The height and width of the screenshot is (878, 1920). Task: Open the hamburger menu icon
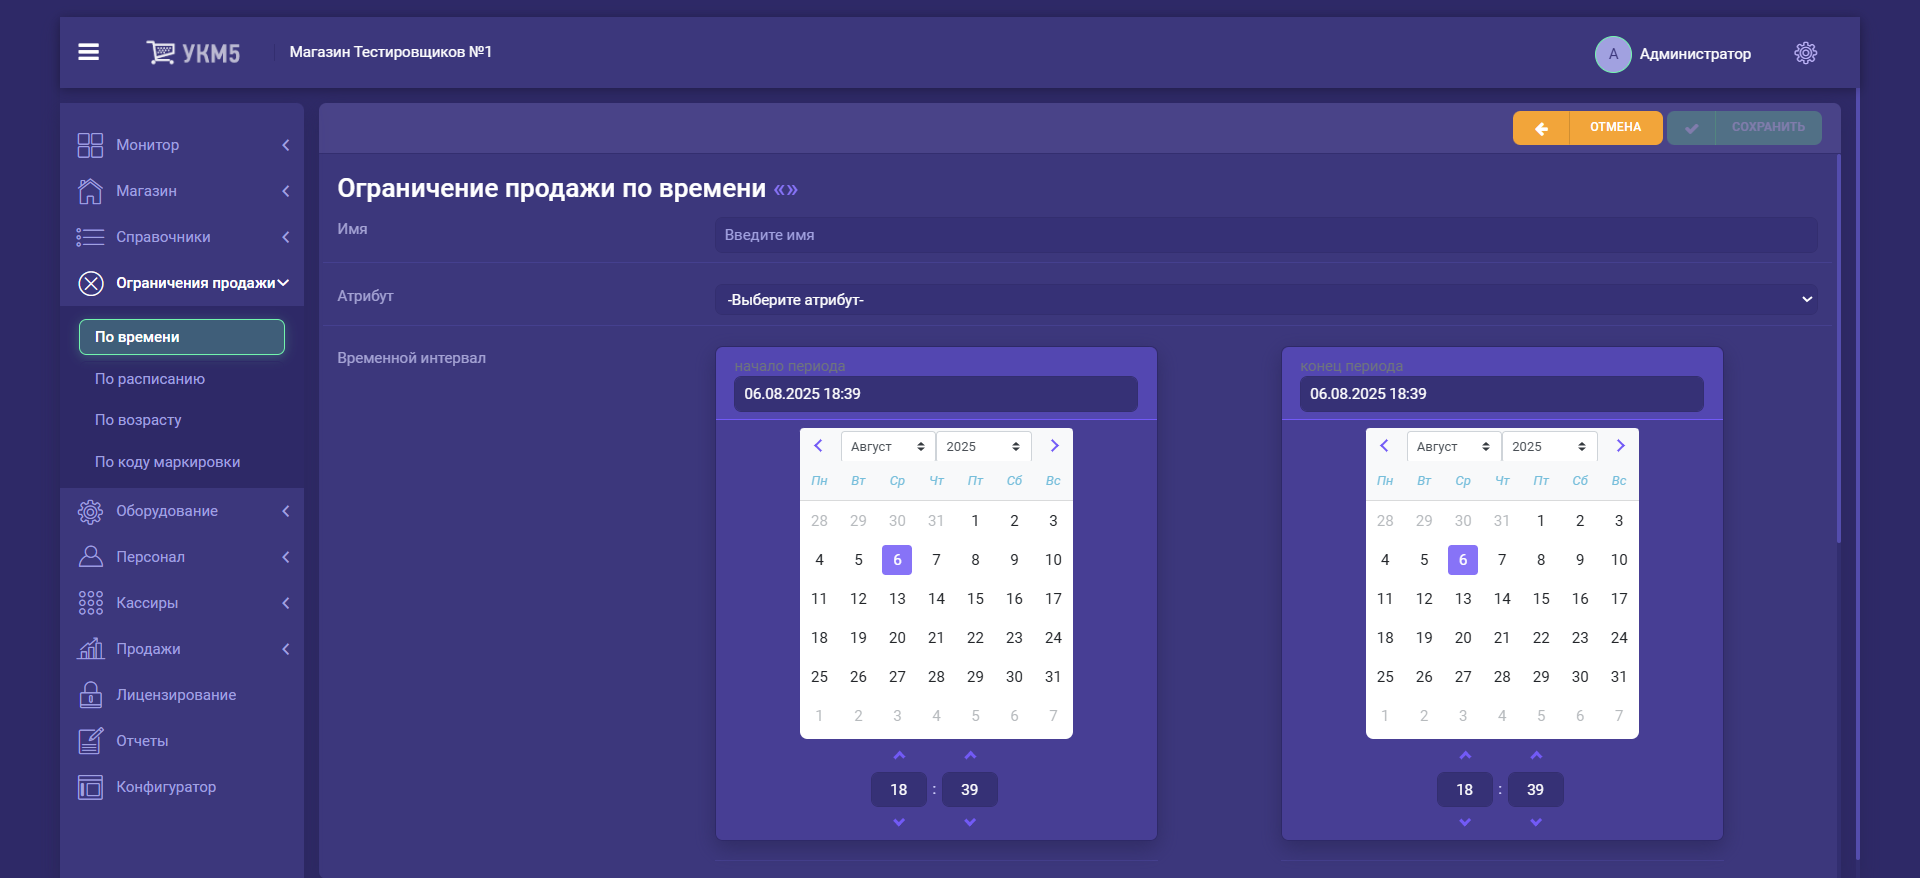[x=89, y=52]
